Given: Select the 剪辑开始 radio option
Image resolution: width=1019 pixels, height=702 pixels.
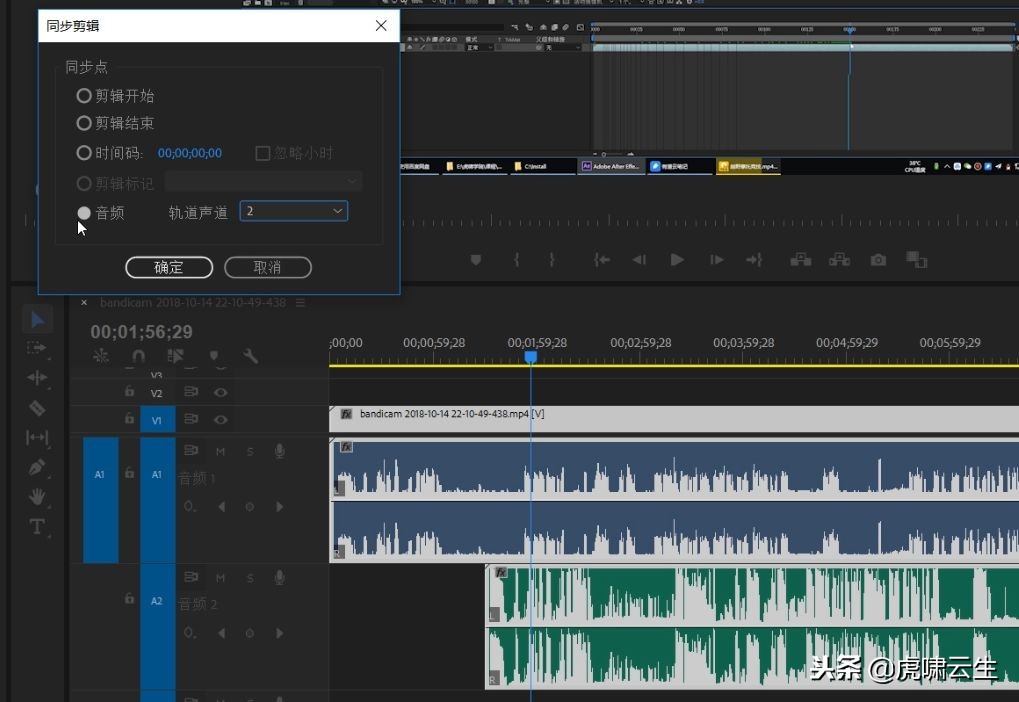Looking at the screenshot, I should (x=84, y=96).
